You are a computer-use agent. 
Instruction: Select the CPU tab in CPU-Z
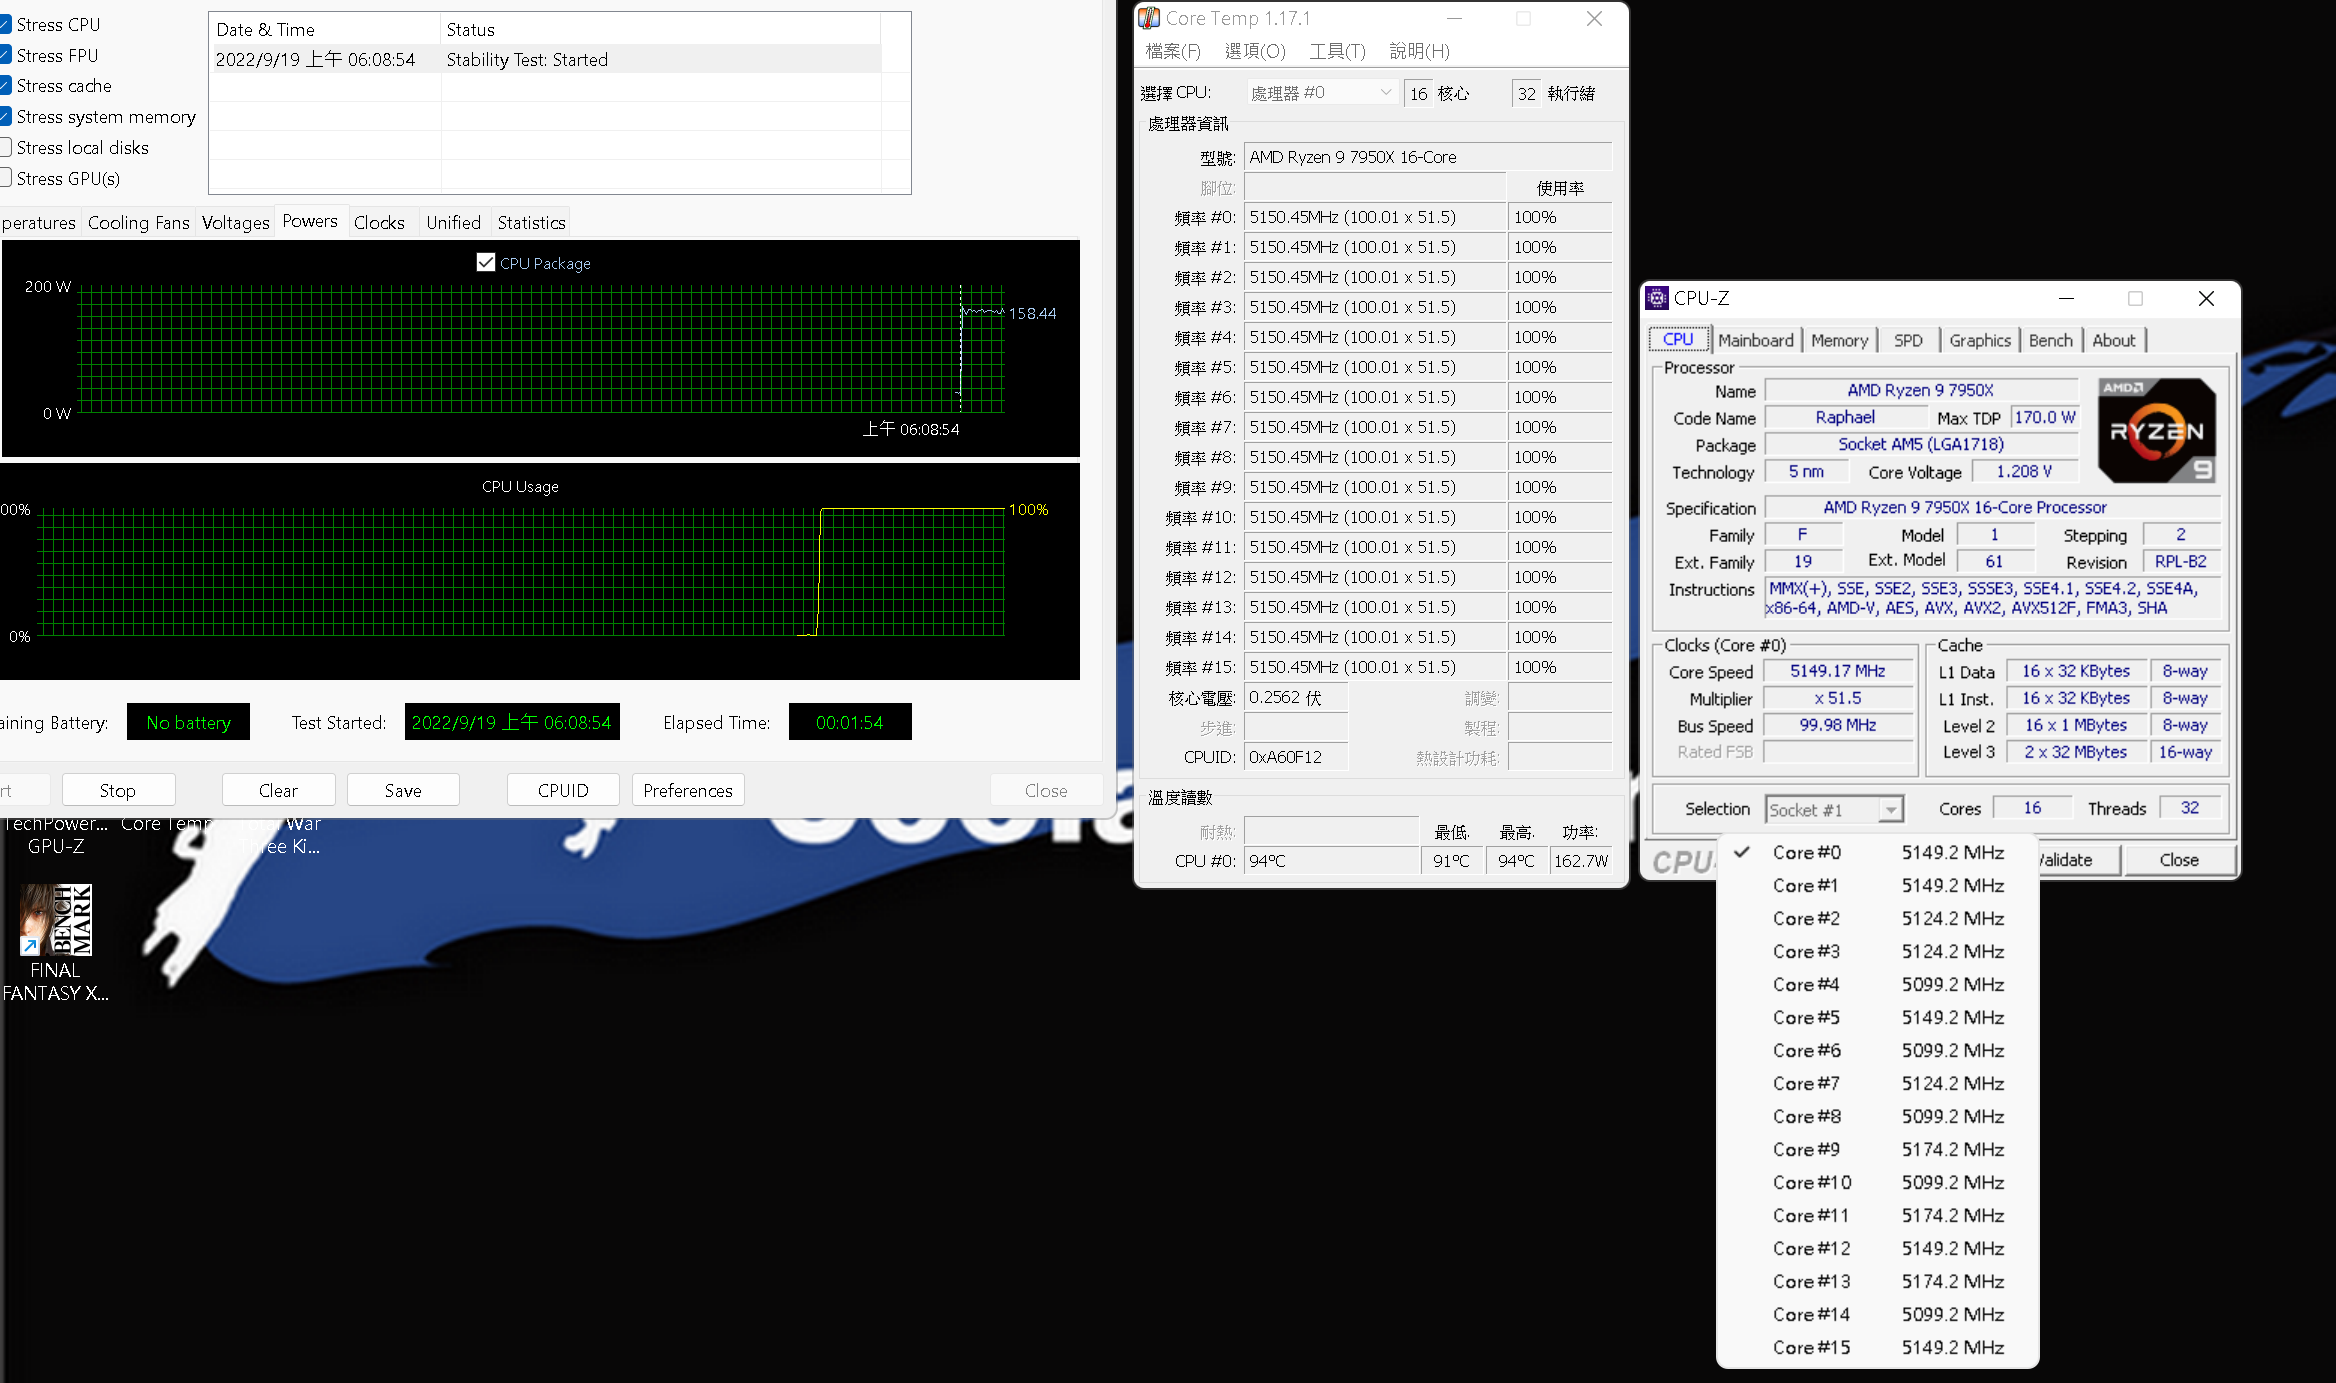click(1678, 340)
